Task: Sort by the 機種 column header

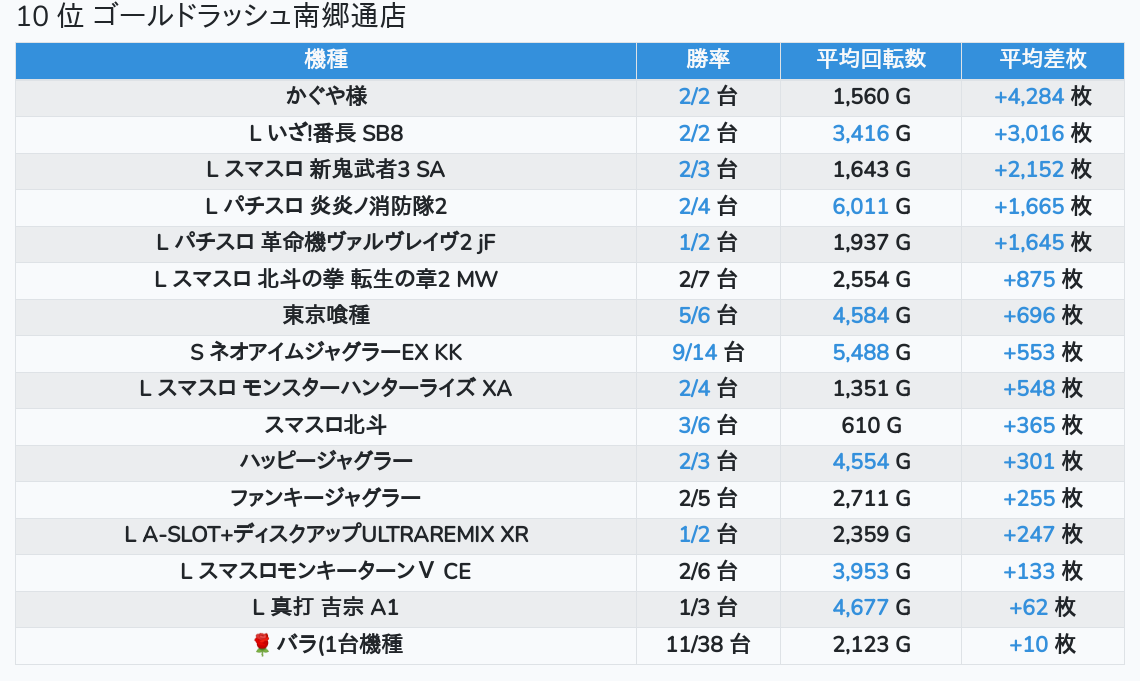Action: 326,60
